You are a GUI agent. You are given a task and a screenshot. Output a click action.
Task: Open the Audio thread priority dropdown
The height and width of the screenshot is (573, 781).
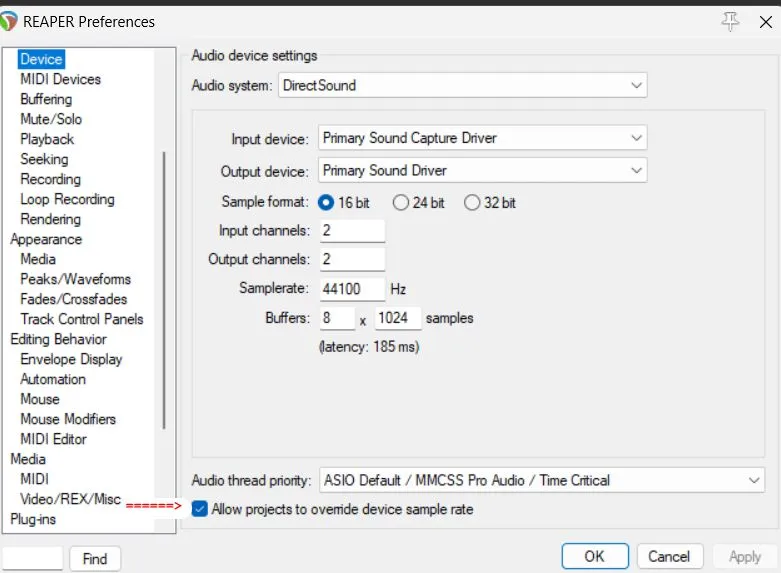click(x=541, y=480)
